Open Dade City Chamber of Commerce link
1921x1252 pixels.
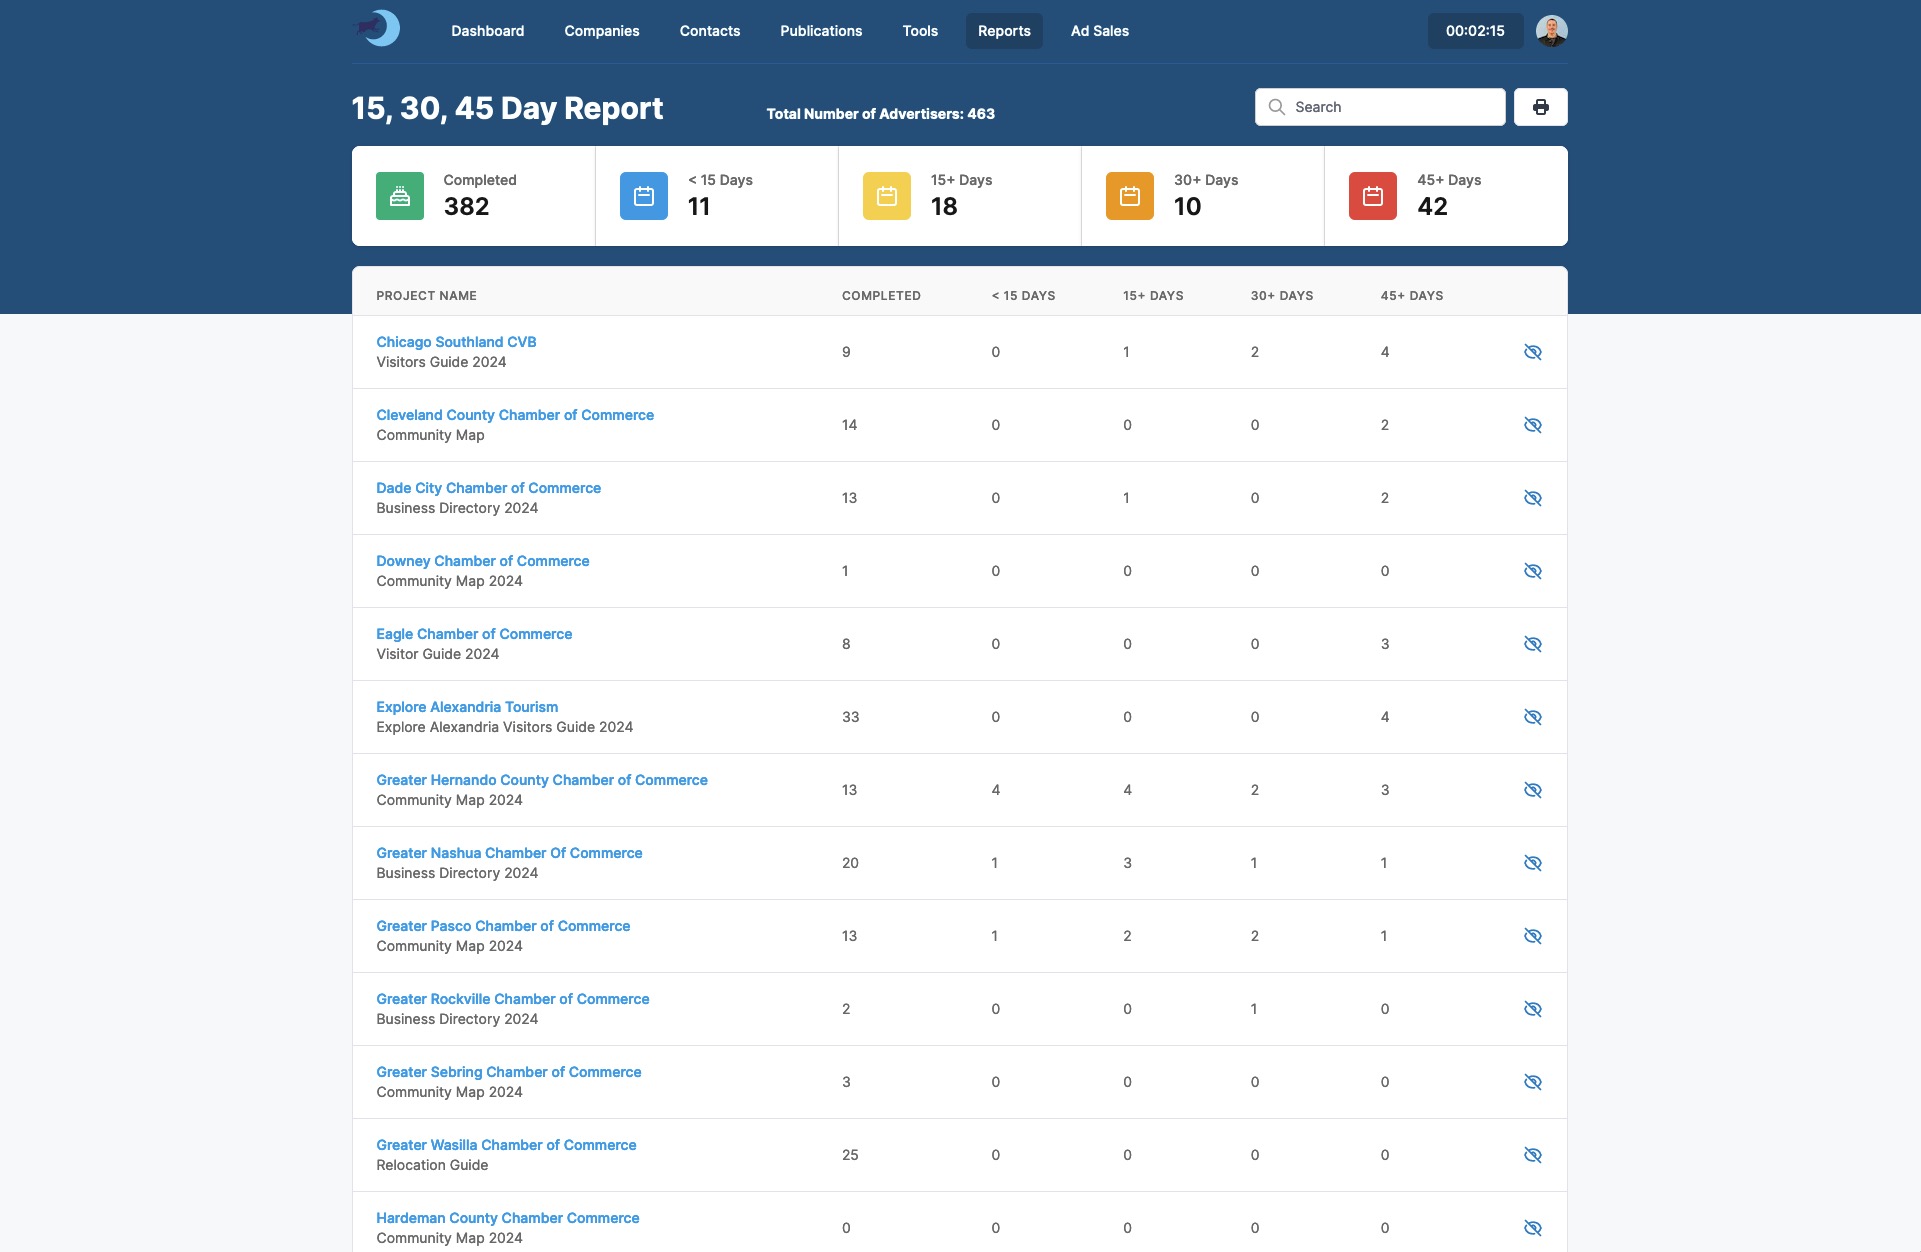(488, 488)
